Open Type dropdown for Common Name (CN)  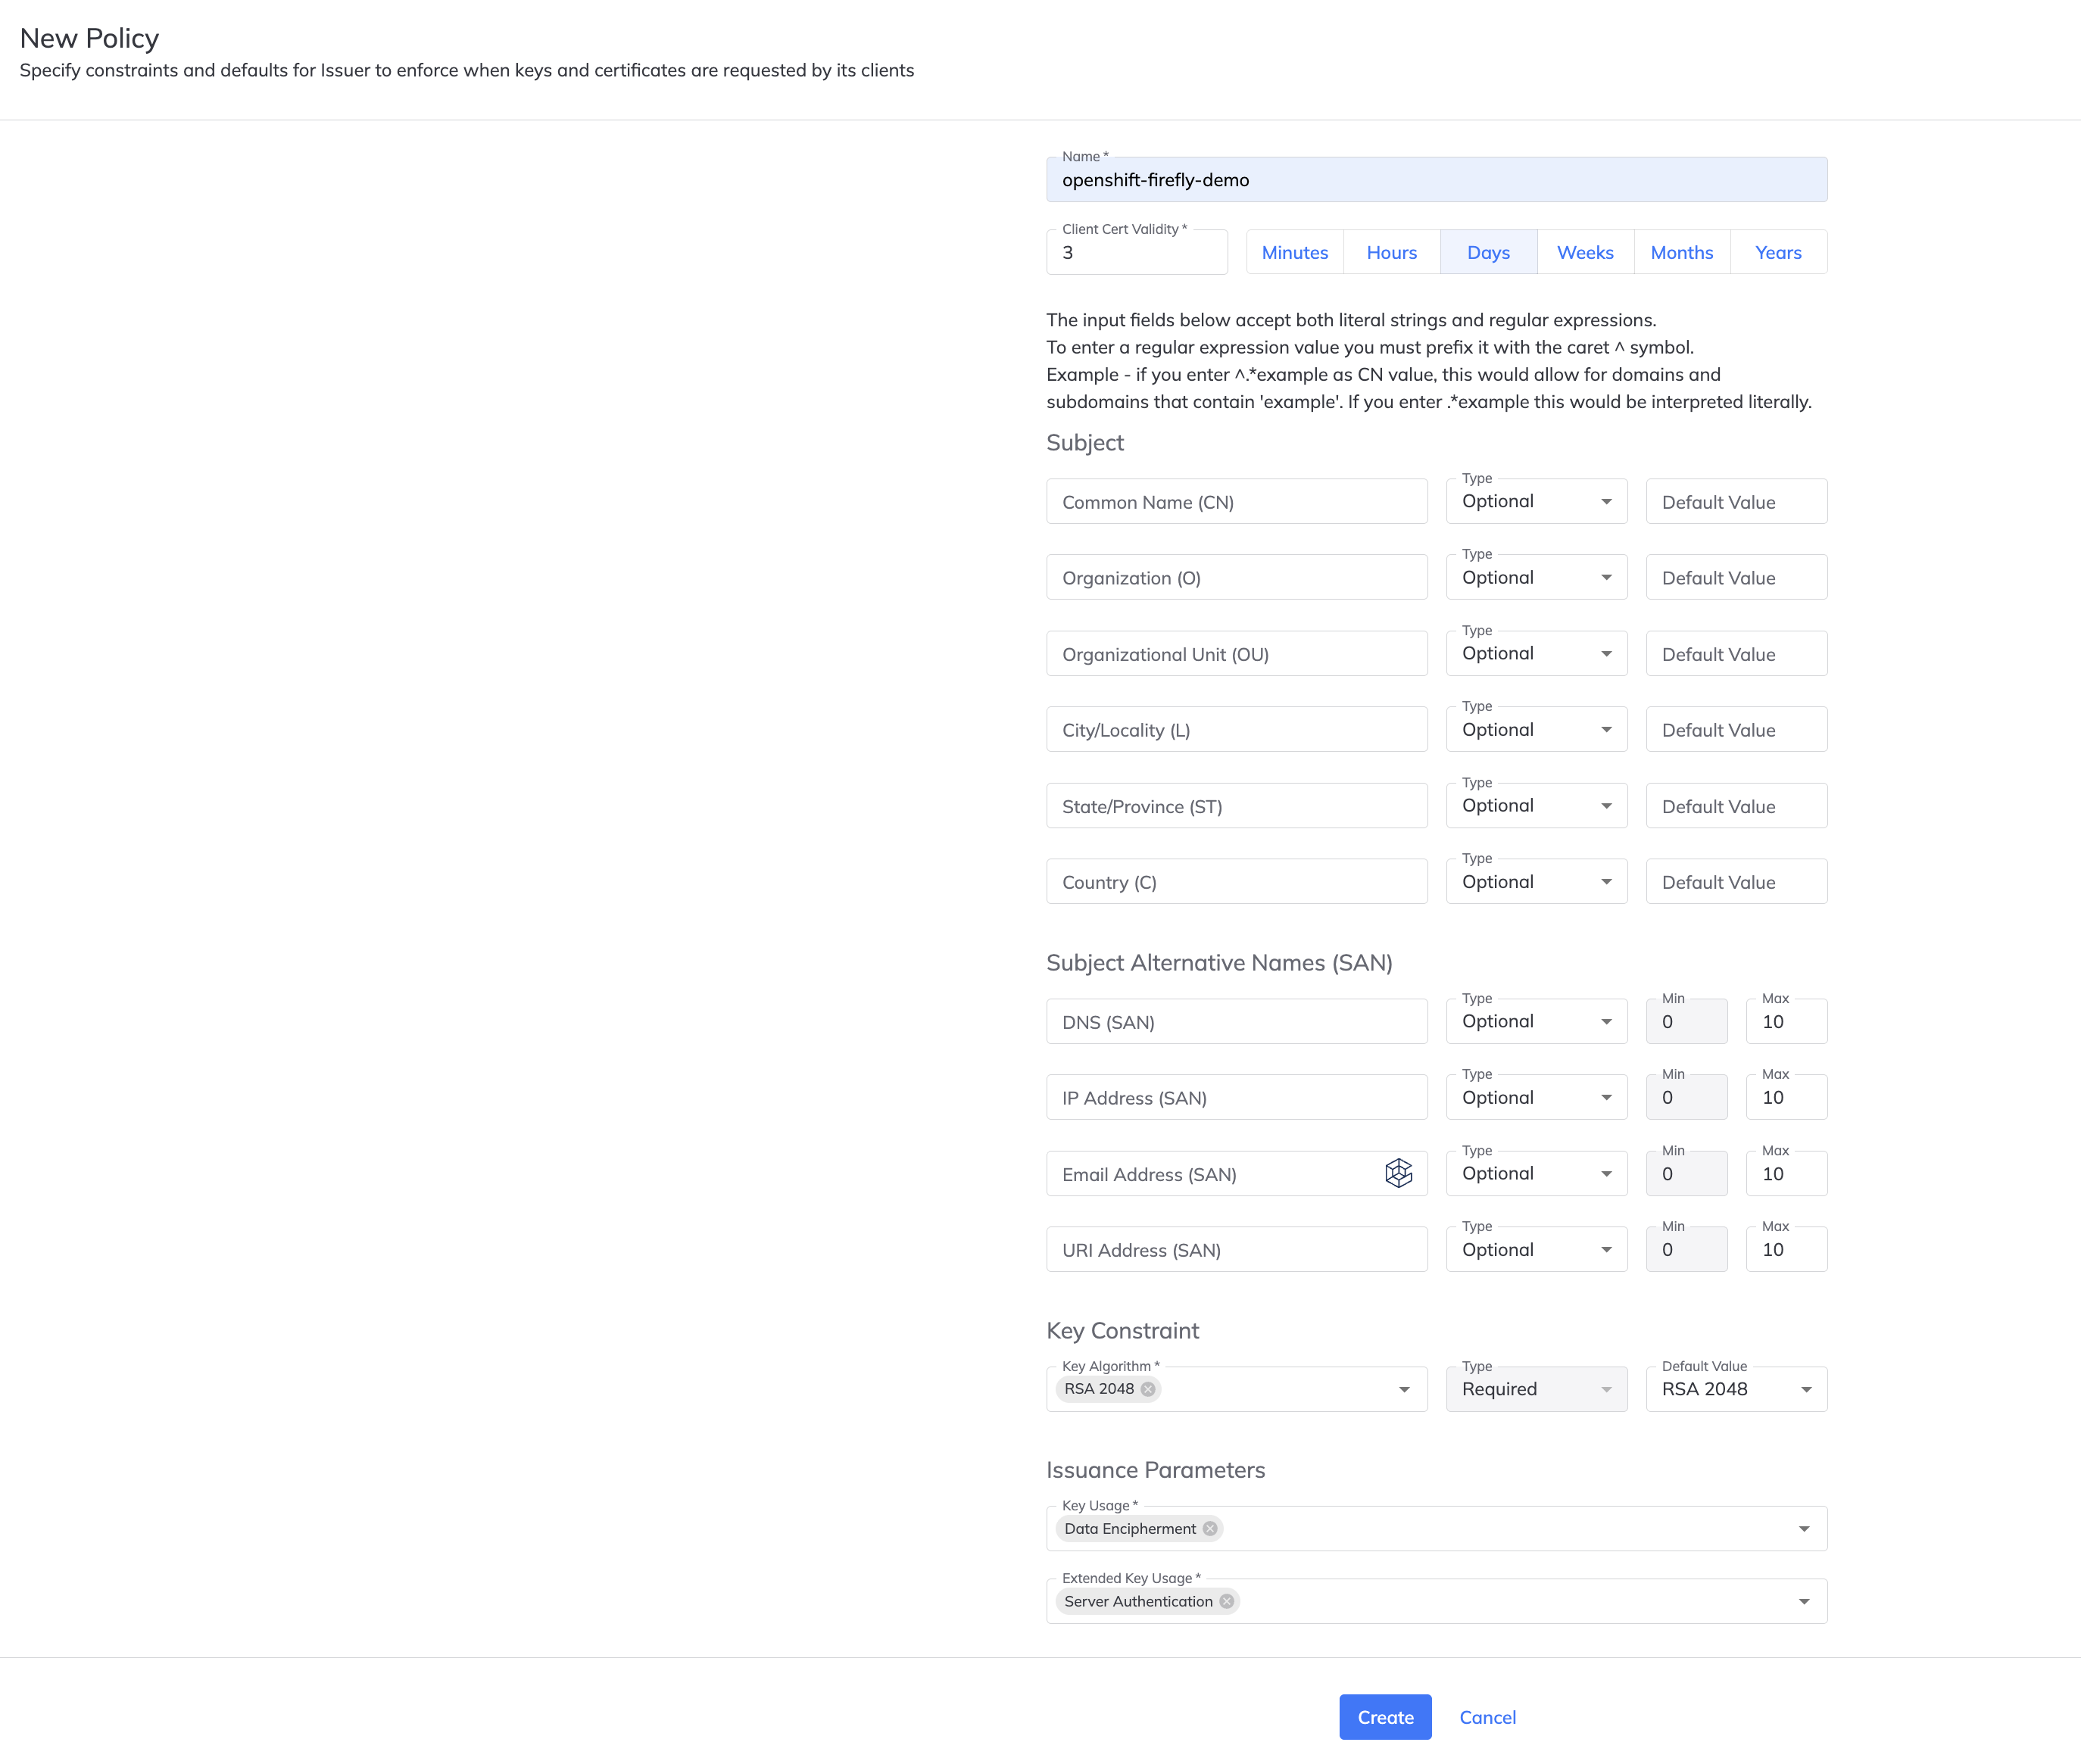(1537, 501)
